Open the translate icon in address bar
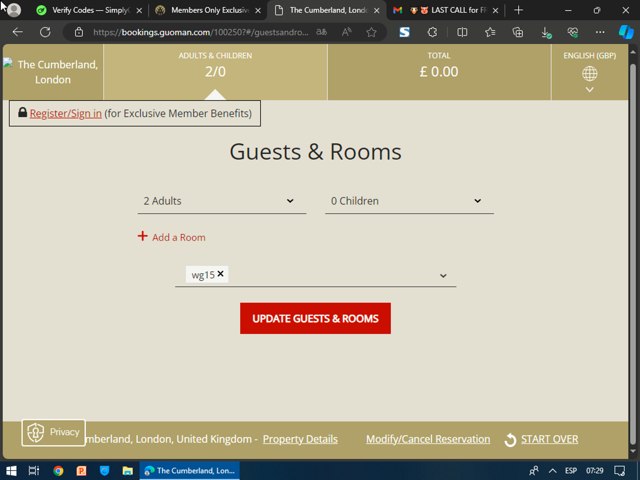Image resolution: width=640 pixels, height=480 pixels. click(x=322, y=32)
